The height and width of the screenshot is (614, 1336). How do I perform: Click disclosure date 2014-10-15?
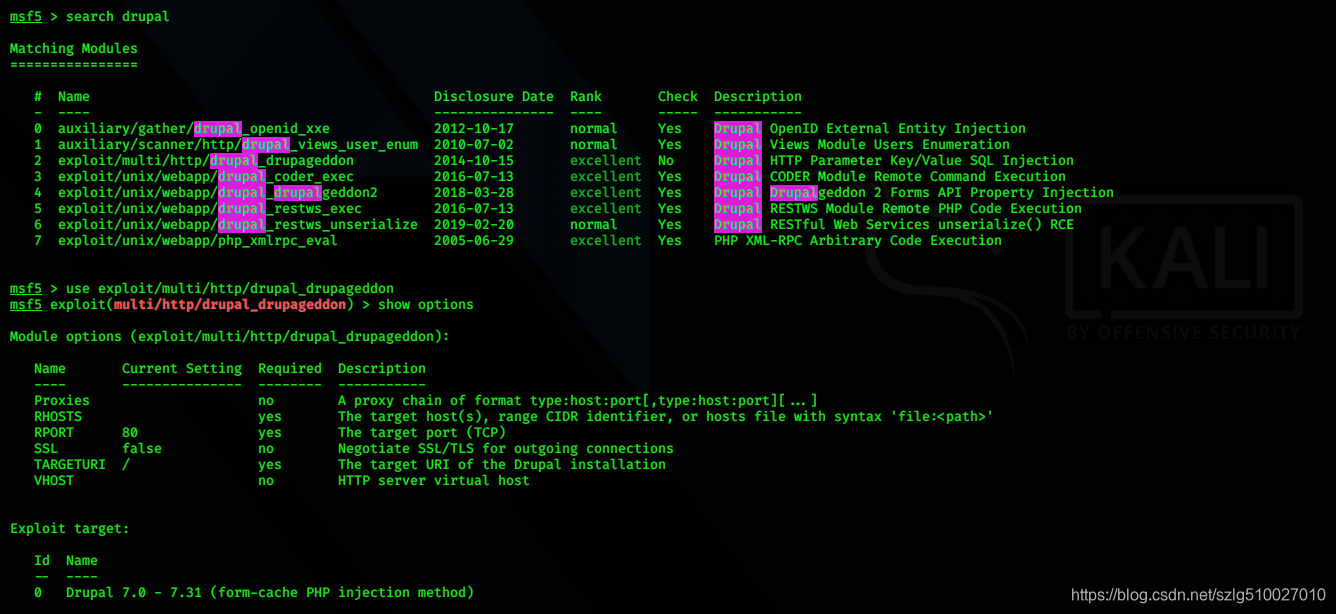pyautogui.click(x=474, y=161)
